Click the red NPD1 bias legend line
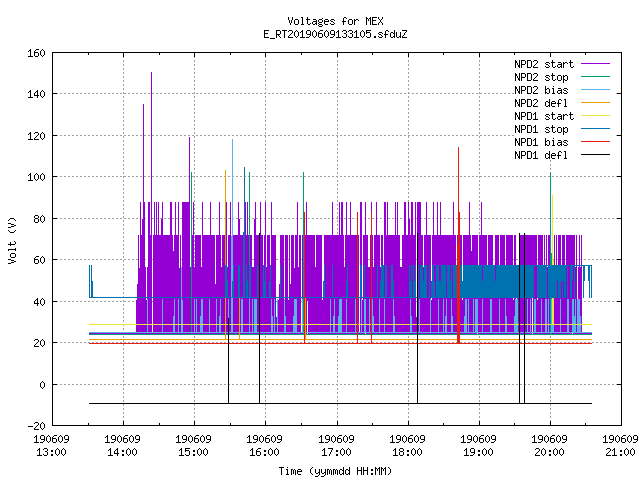640x480 pixels. pos(595,142)
